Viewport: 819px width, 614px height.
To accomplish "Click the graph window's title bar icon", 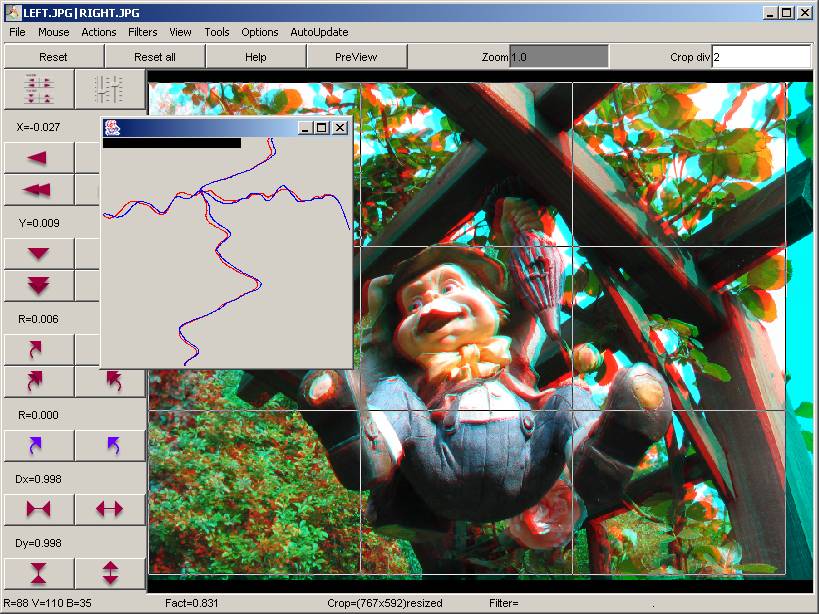I will click(x=112, y=127).
